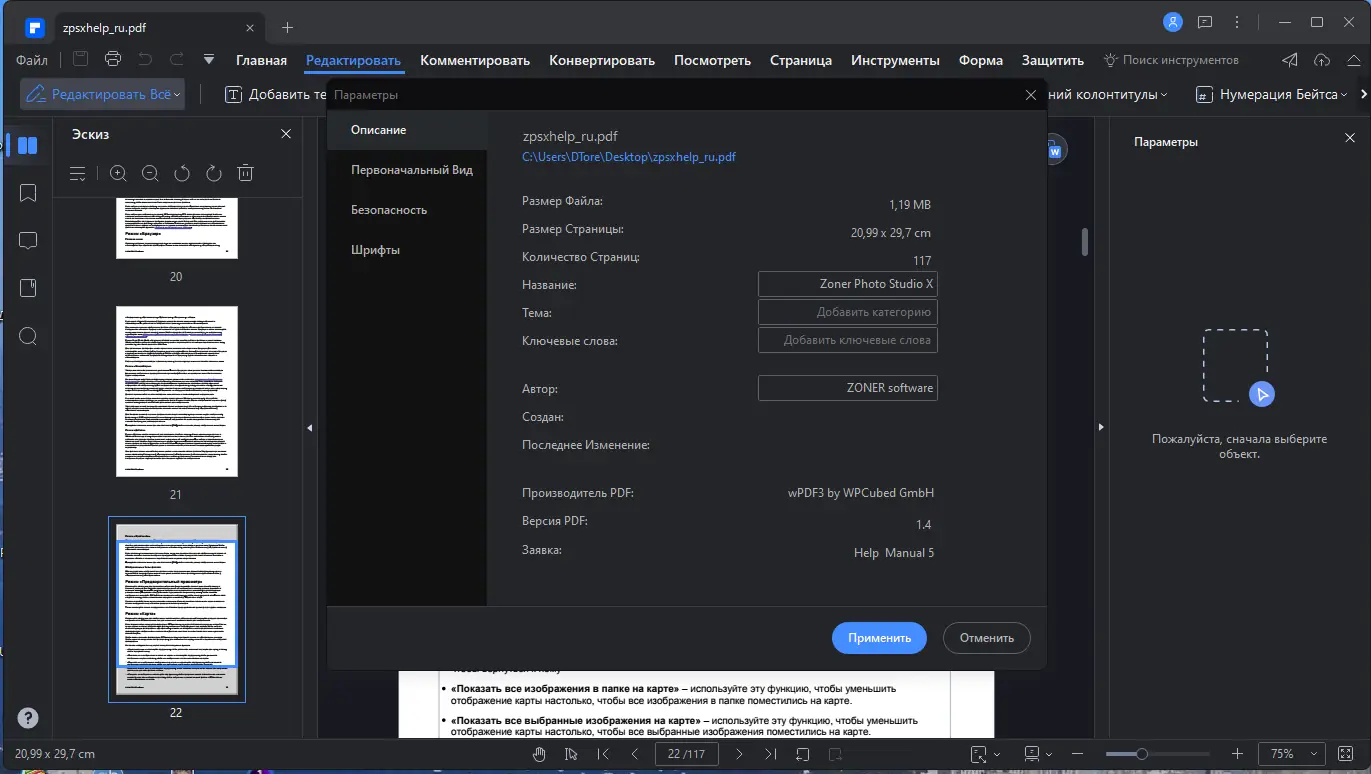This screenshot has width=1371, height=774.
Task: Click the save icon in the quick toolbar
Action: coord(80,59)
